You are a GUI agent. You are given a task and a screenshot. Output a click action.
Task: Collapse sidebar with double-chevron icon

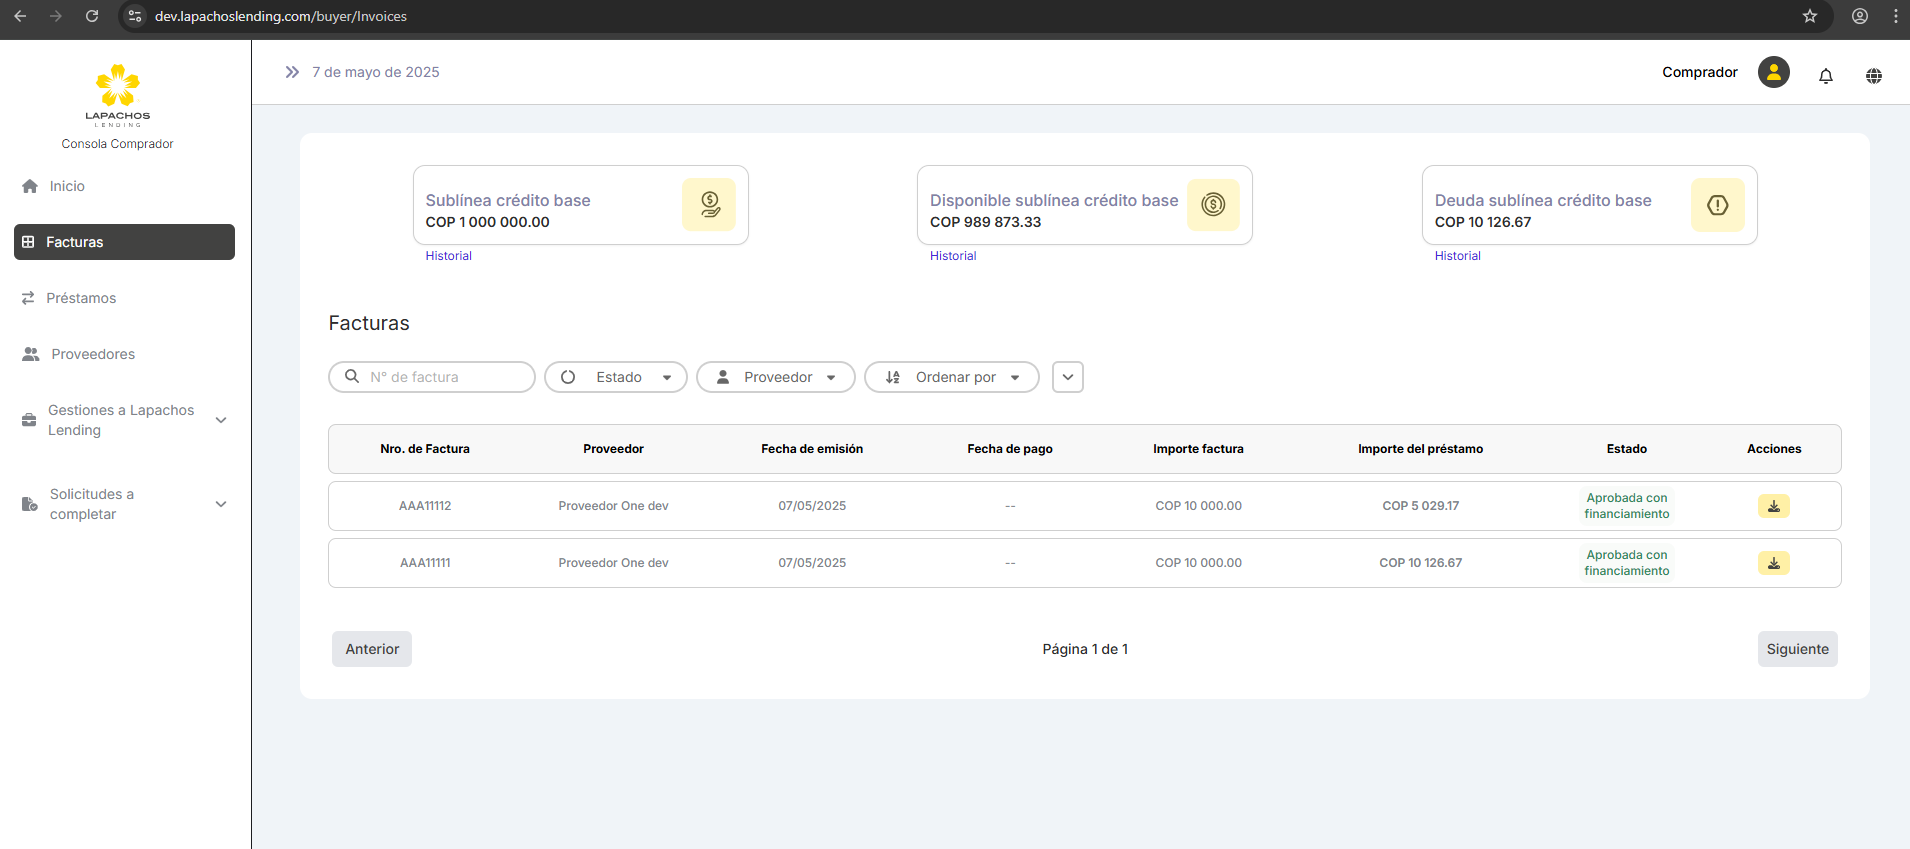point(292,72)
